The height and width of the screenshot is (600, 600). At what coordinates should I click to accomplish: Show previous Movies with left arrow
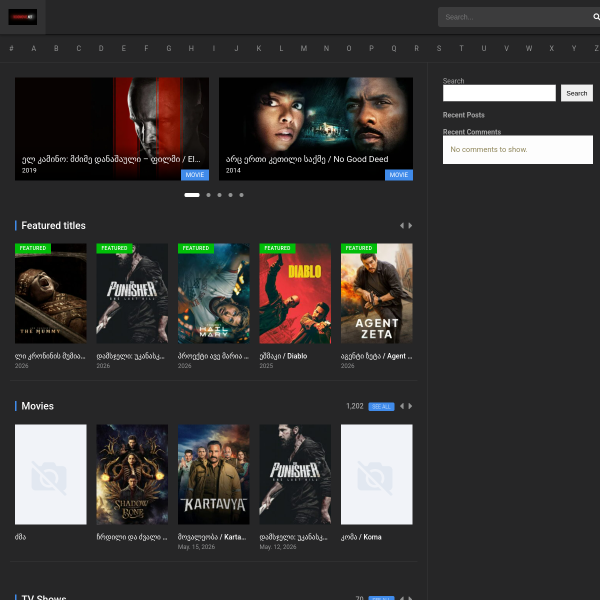coord(402,406)
